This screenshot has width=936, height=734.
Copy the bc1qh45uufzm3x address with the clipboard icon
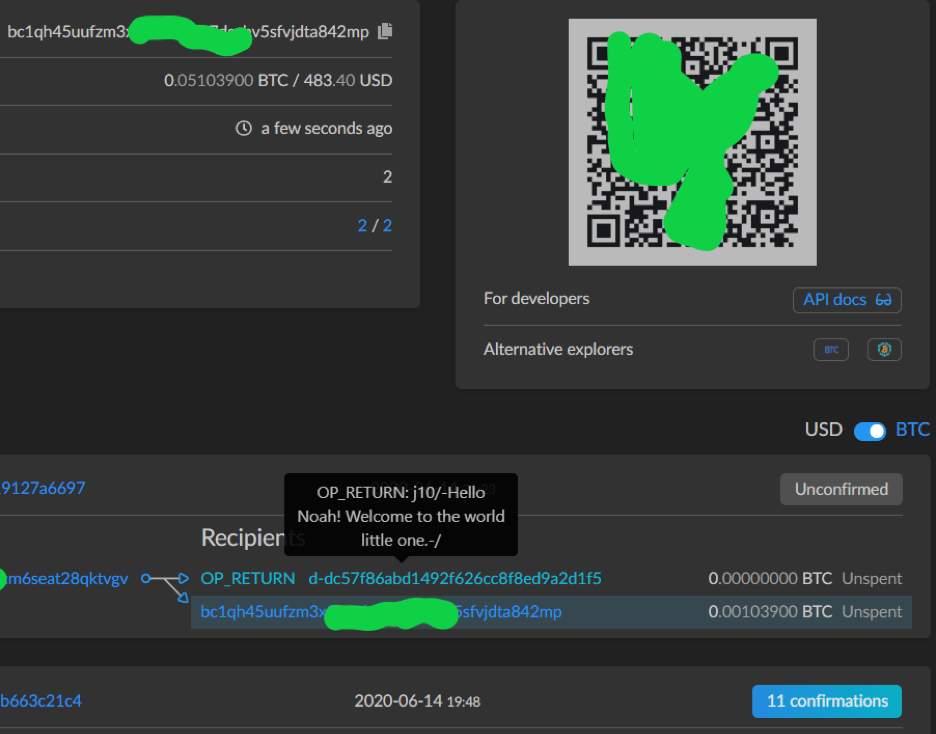(x=385, y=31)
